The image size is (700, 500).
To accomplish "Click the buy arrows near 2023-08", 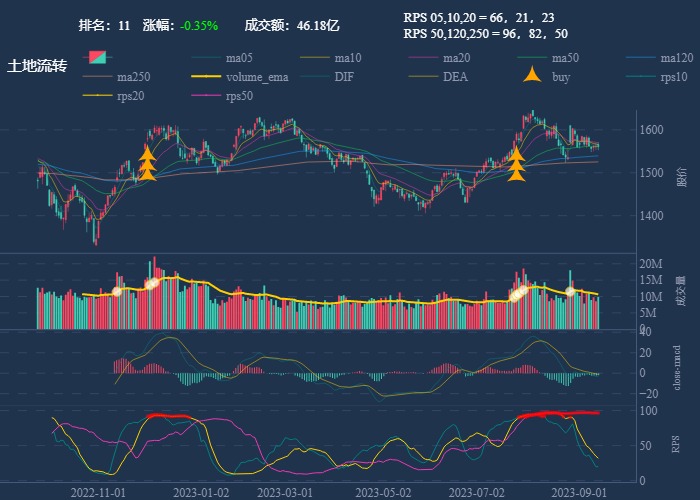I will point(517,164).
